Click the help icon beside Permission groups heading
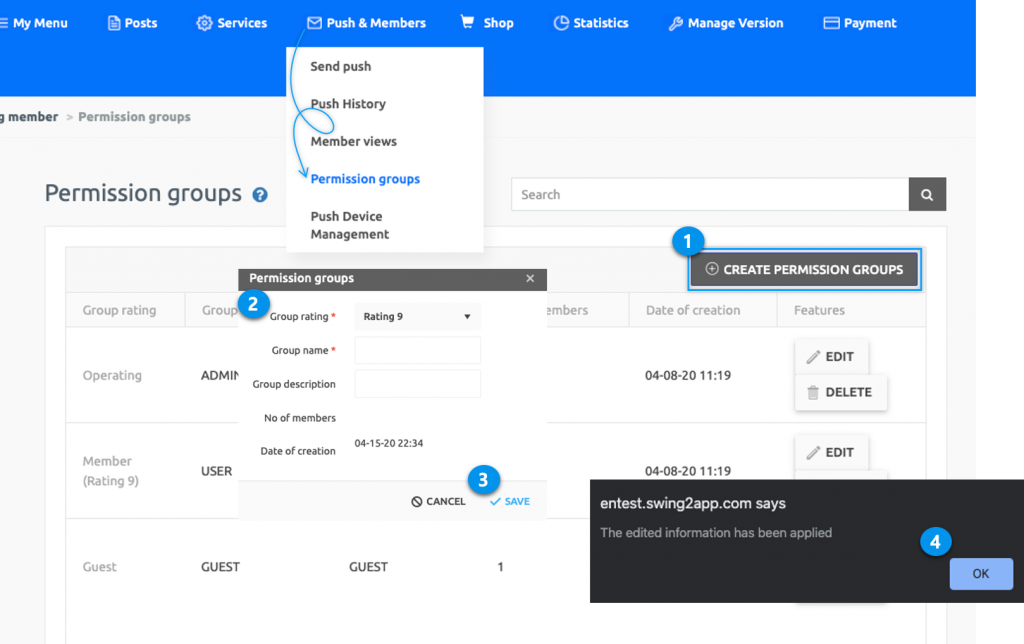This screenshot has width=1024, height=644. coord(260,195)
